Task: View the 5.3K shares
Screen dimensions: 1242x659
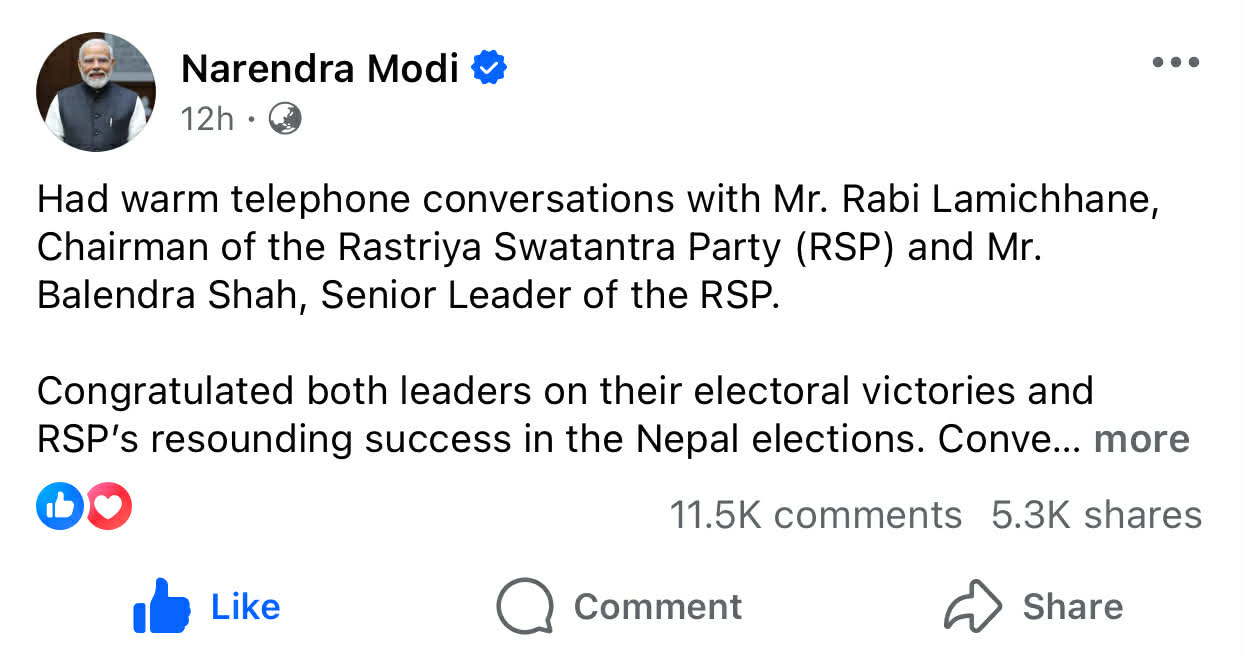Action: click(1096, 515)
